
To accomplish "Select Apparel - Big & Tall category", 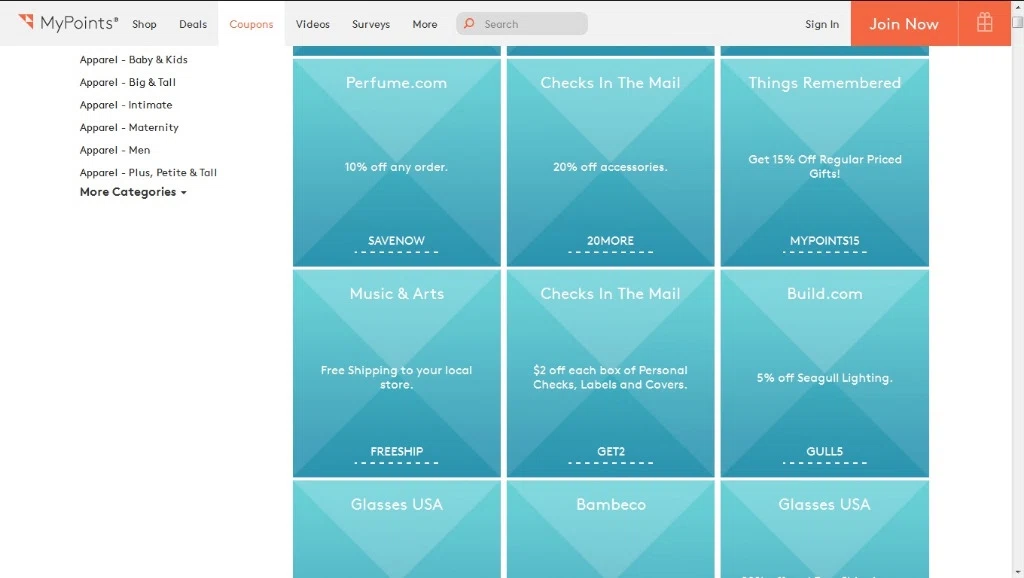I will coord(127,82).
